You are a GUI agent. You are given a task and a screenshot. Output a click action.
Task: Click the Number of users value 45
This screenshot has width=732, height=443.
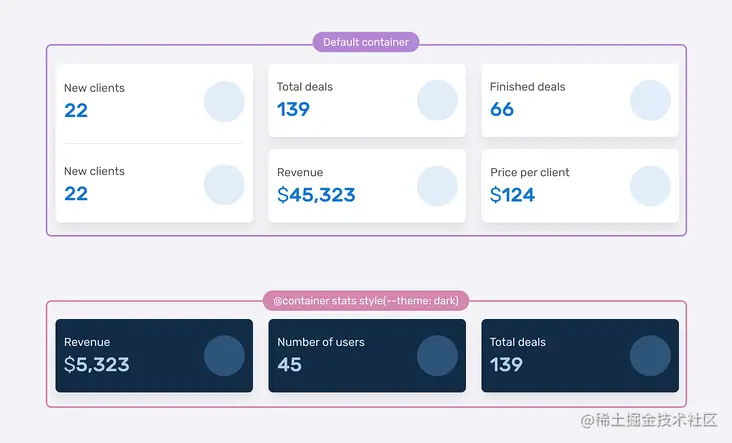[290, 365]
